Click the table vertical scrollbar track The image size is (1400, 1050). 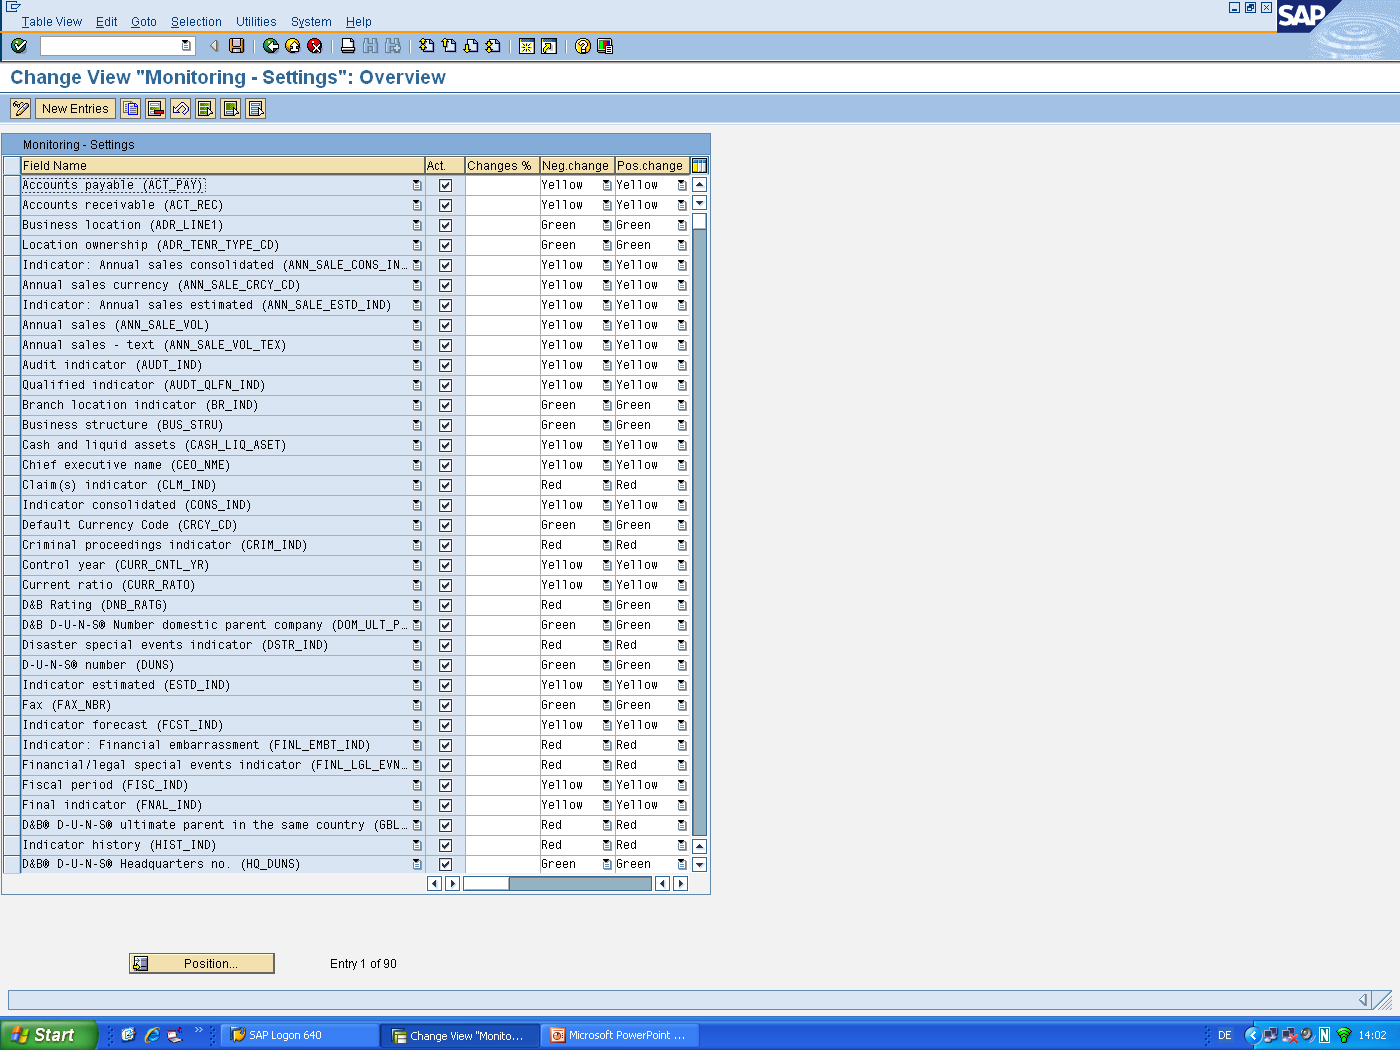700,530
